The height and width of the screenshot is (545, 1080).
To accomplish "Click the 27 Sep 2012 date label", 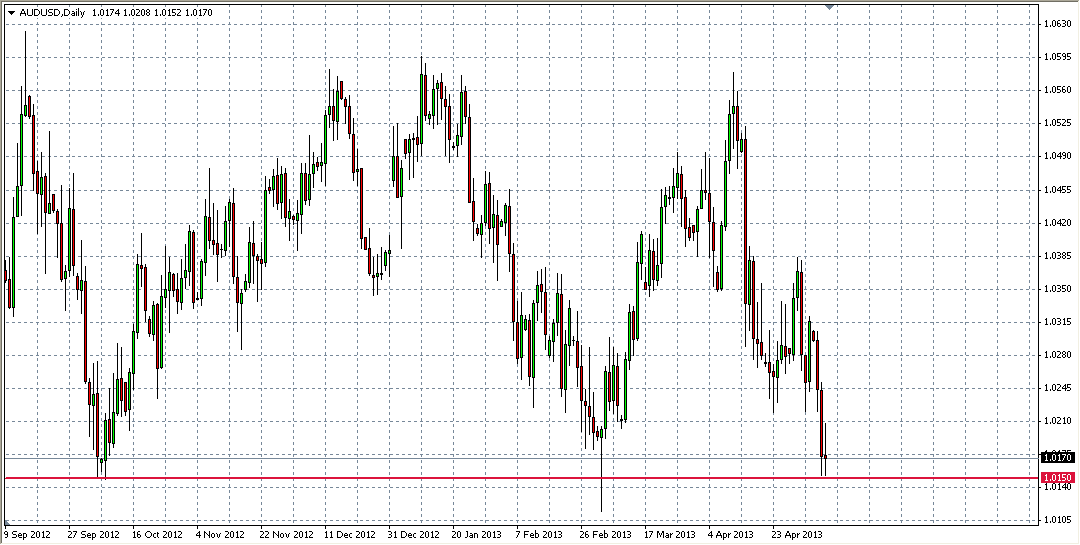I will pyautogui.click(x=93, y=534).
